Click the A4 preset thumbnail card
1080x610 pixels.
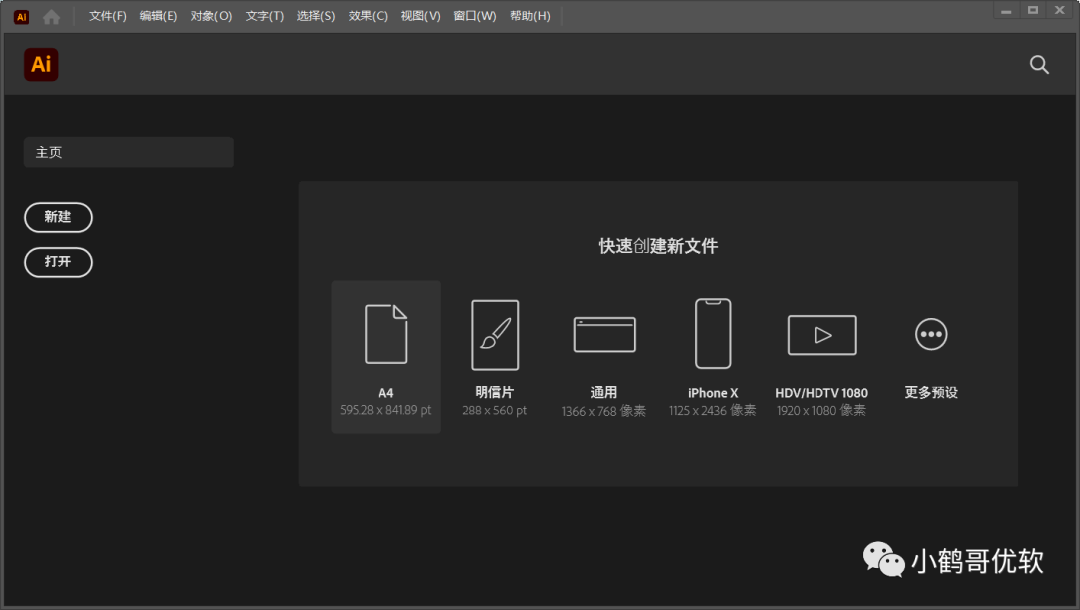coord(386,356)
